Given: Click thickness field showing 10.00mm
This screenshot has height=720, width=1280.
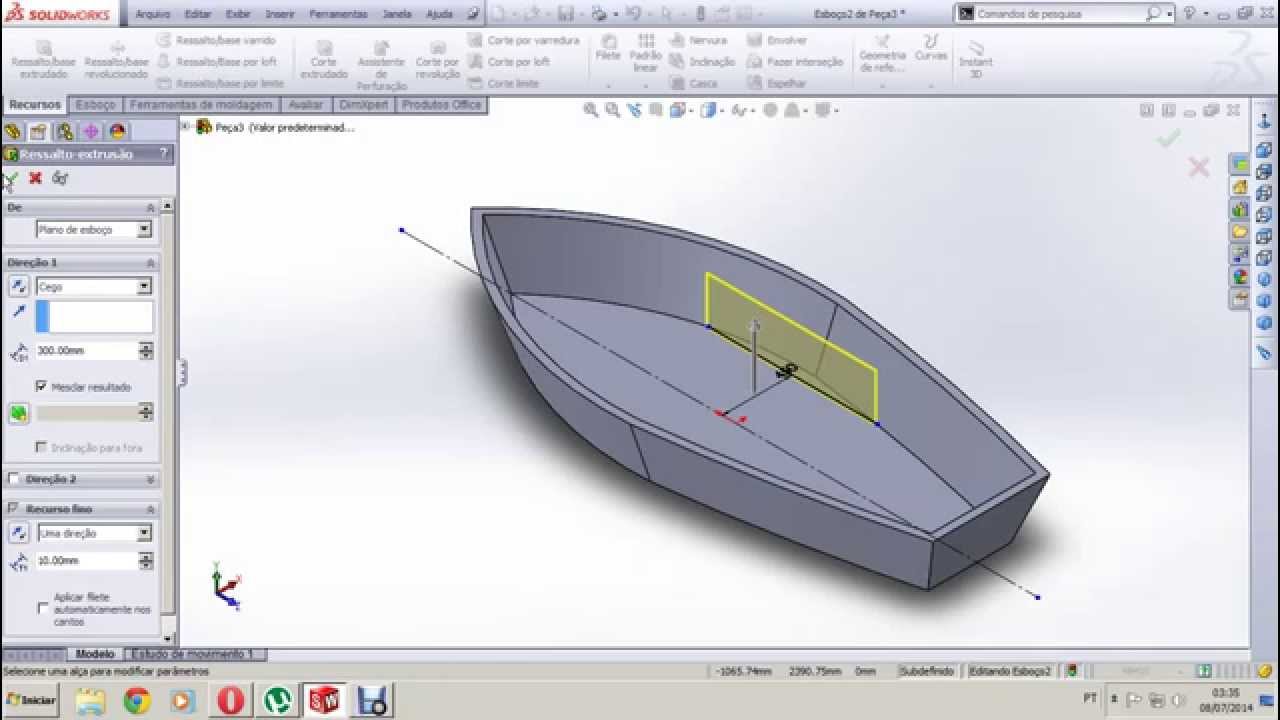Looking at the screenshot, I should click(86, 561).
